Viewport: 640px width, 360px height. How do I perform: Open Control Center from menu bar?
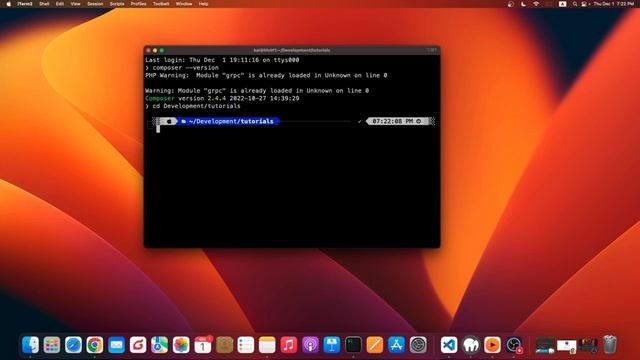[x=584, y=4]
